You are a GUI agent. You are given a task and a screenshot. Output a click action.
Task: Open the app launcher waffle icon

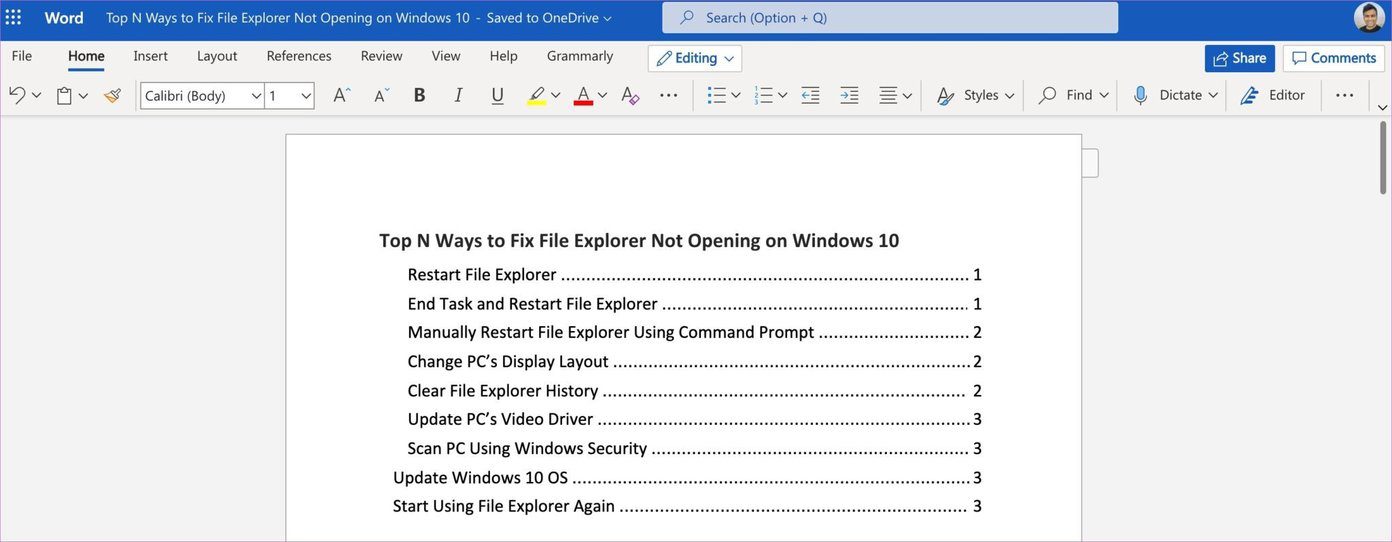[13, 18]
